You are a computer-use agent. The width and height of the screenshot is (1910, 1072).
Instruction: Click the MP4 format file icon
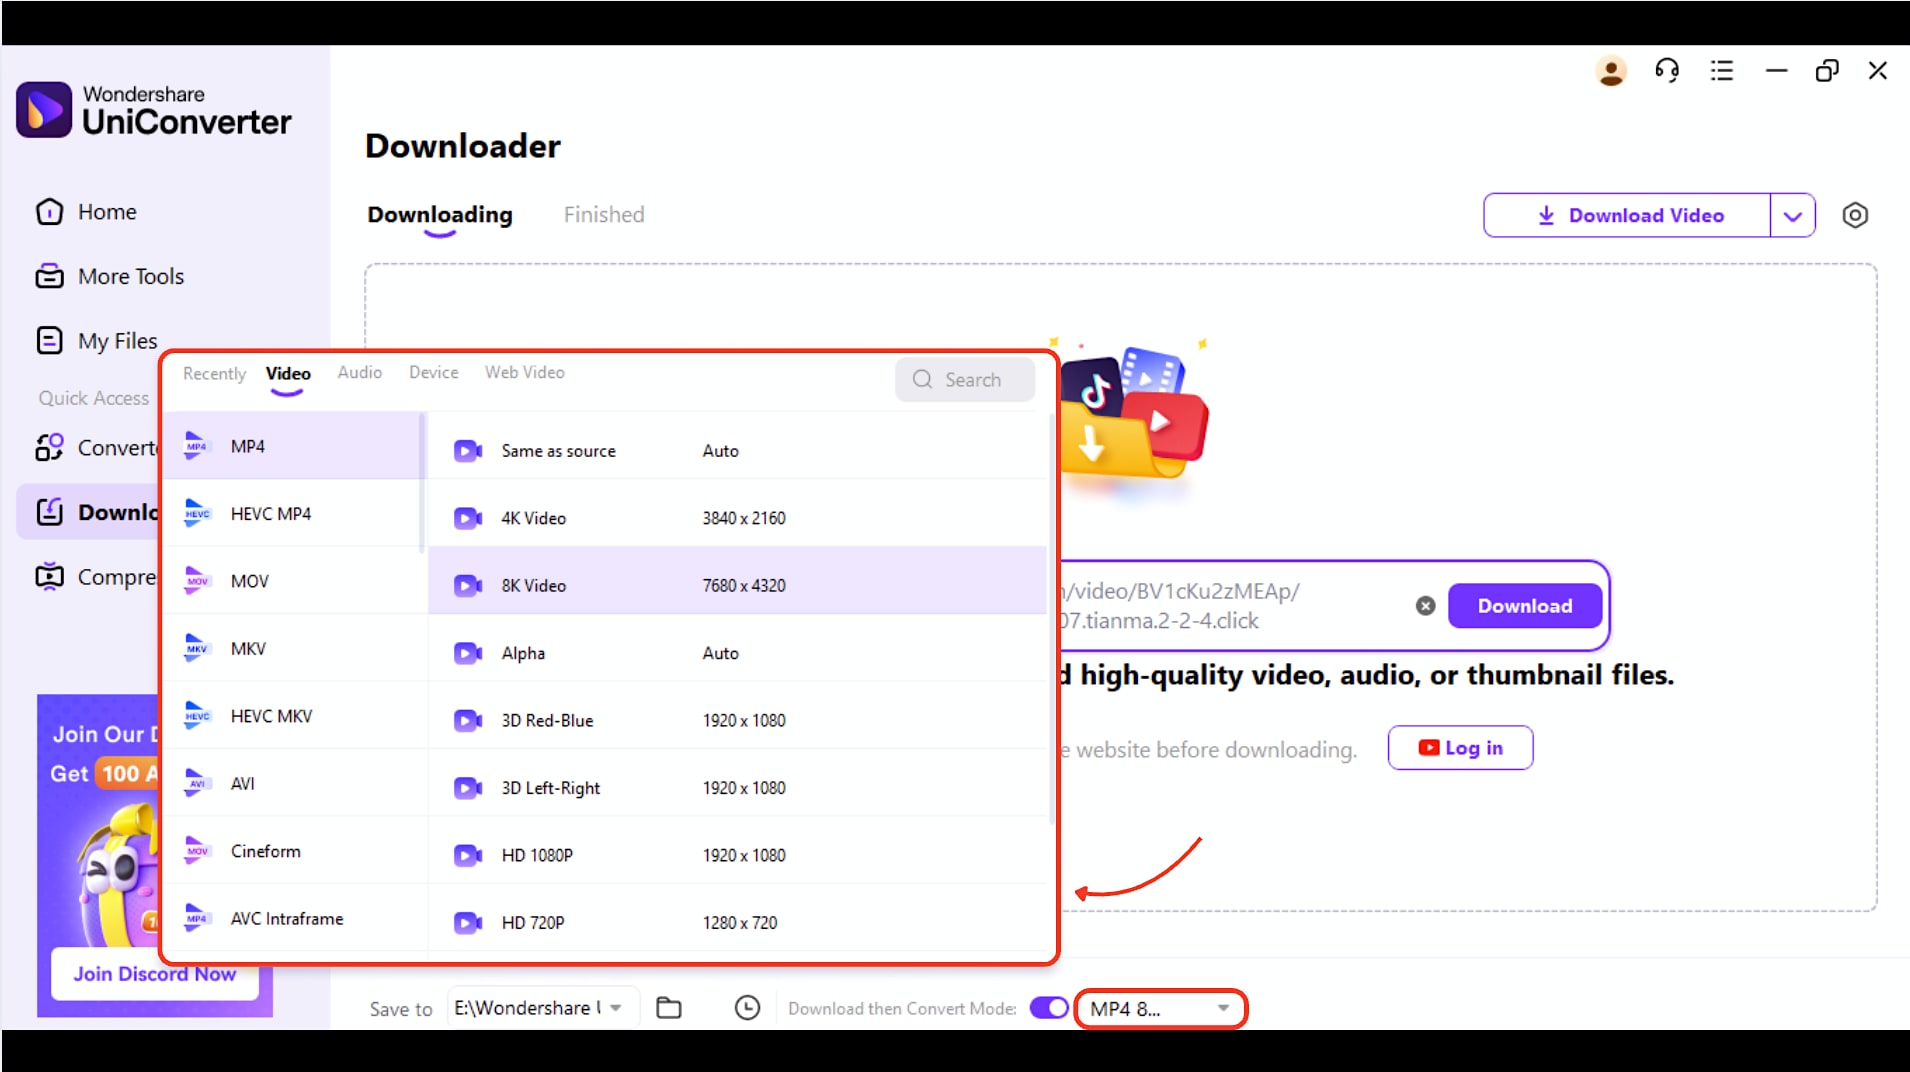[197, 446]
